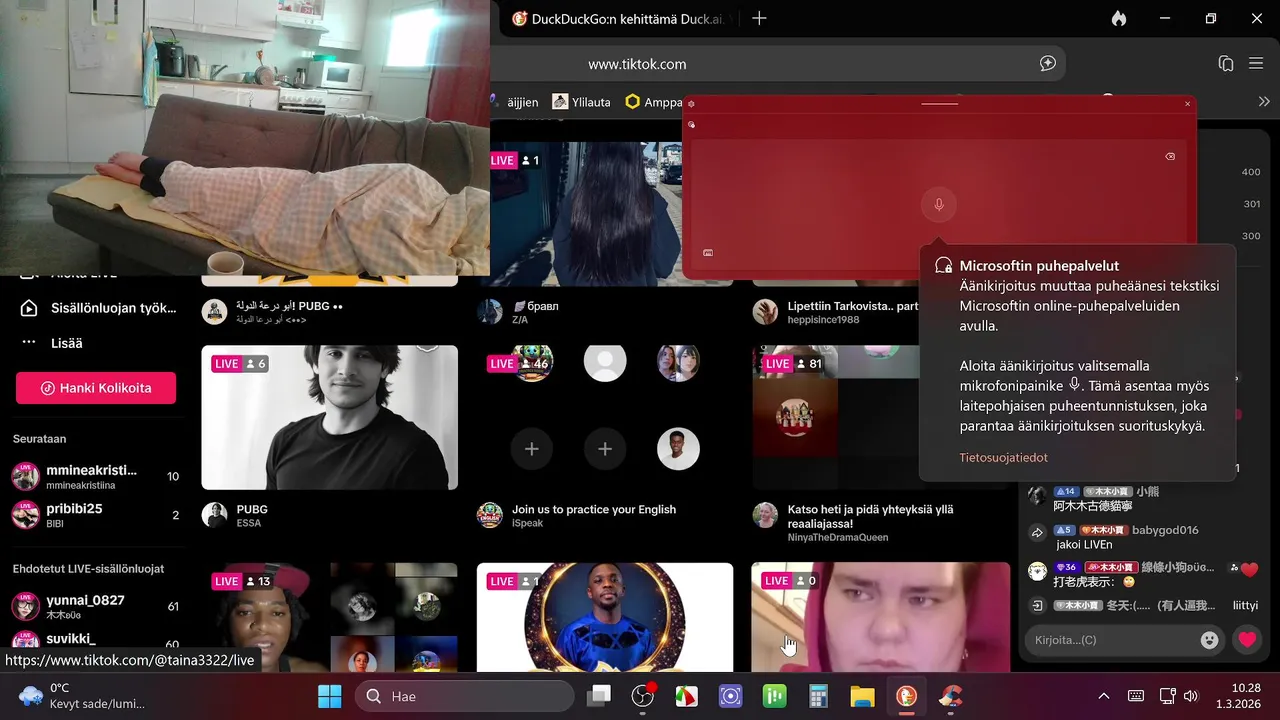The image size is (1280, 720).
Task: Open followed account pribibi25
Action: point(96,515)
